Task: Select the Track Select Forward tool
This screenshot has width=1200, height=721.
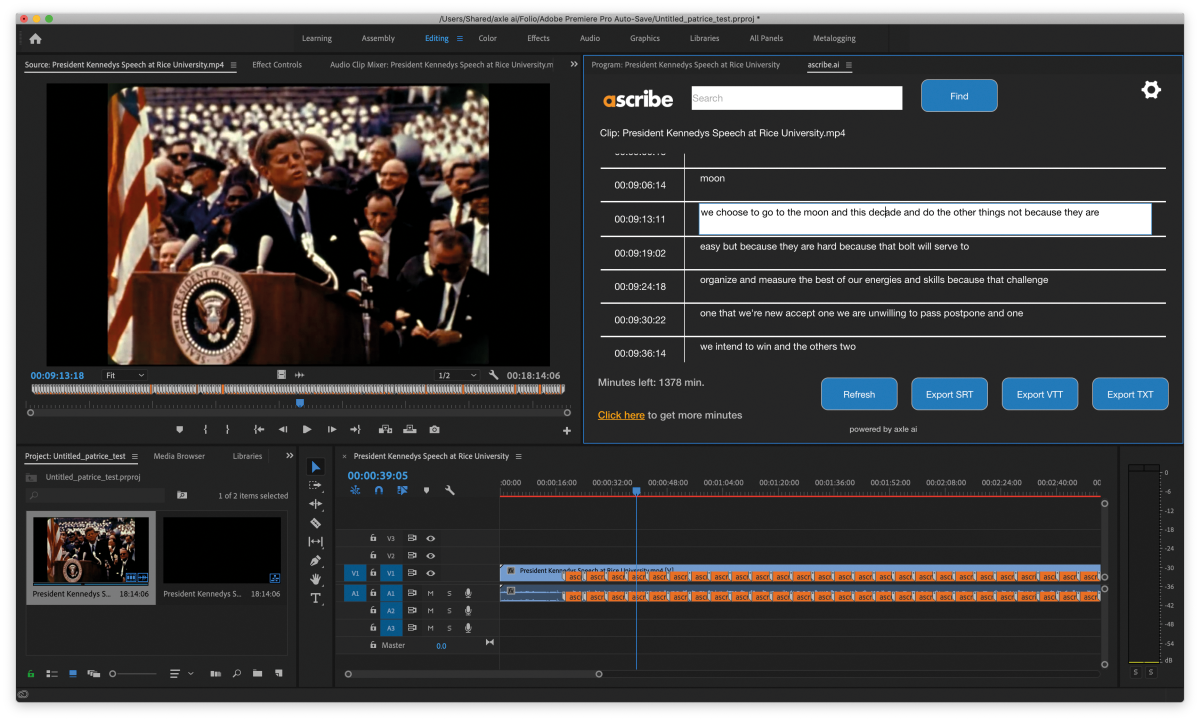Action: pos(316,485)
